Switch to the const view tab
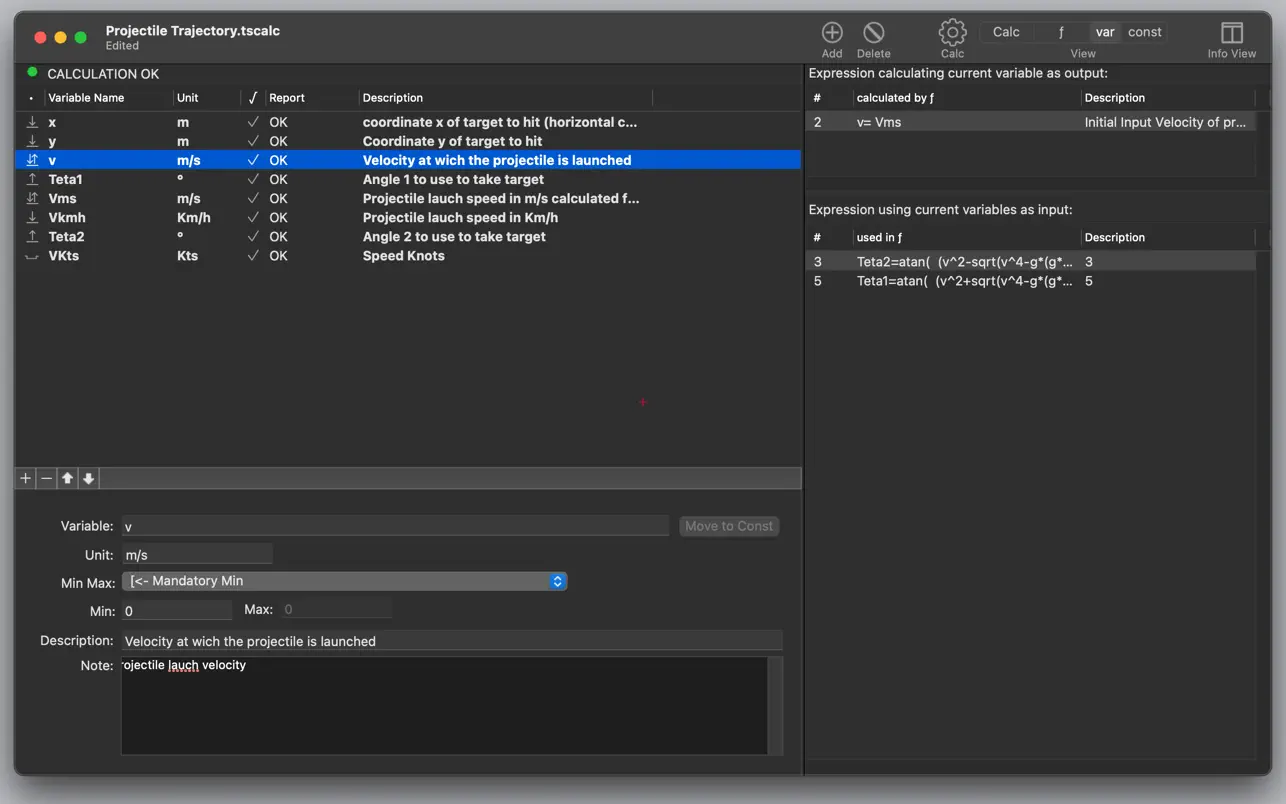Screen dimensions: 1286x804 pos(1144,32)
